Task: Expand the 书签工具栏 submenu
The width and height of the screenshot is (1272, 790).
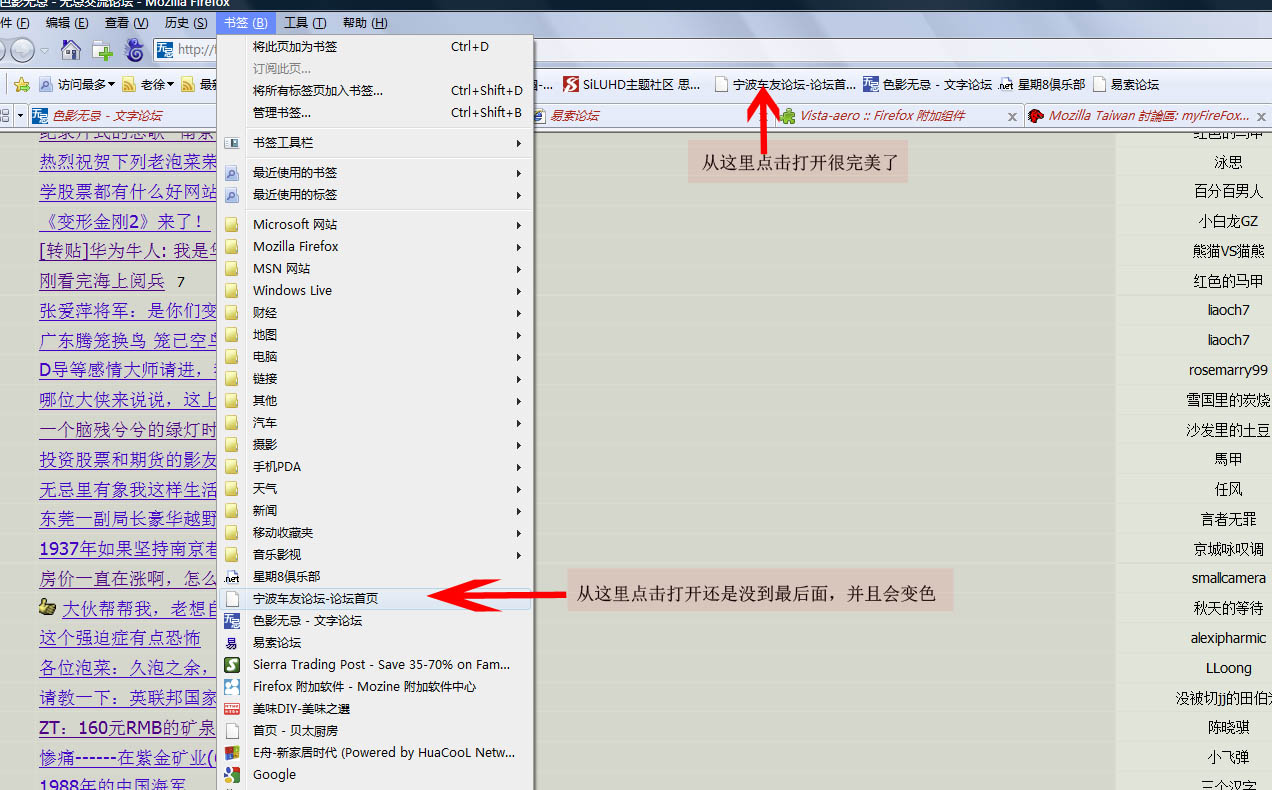Action: pyautogui.click(x=375, y=143)
